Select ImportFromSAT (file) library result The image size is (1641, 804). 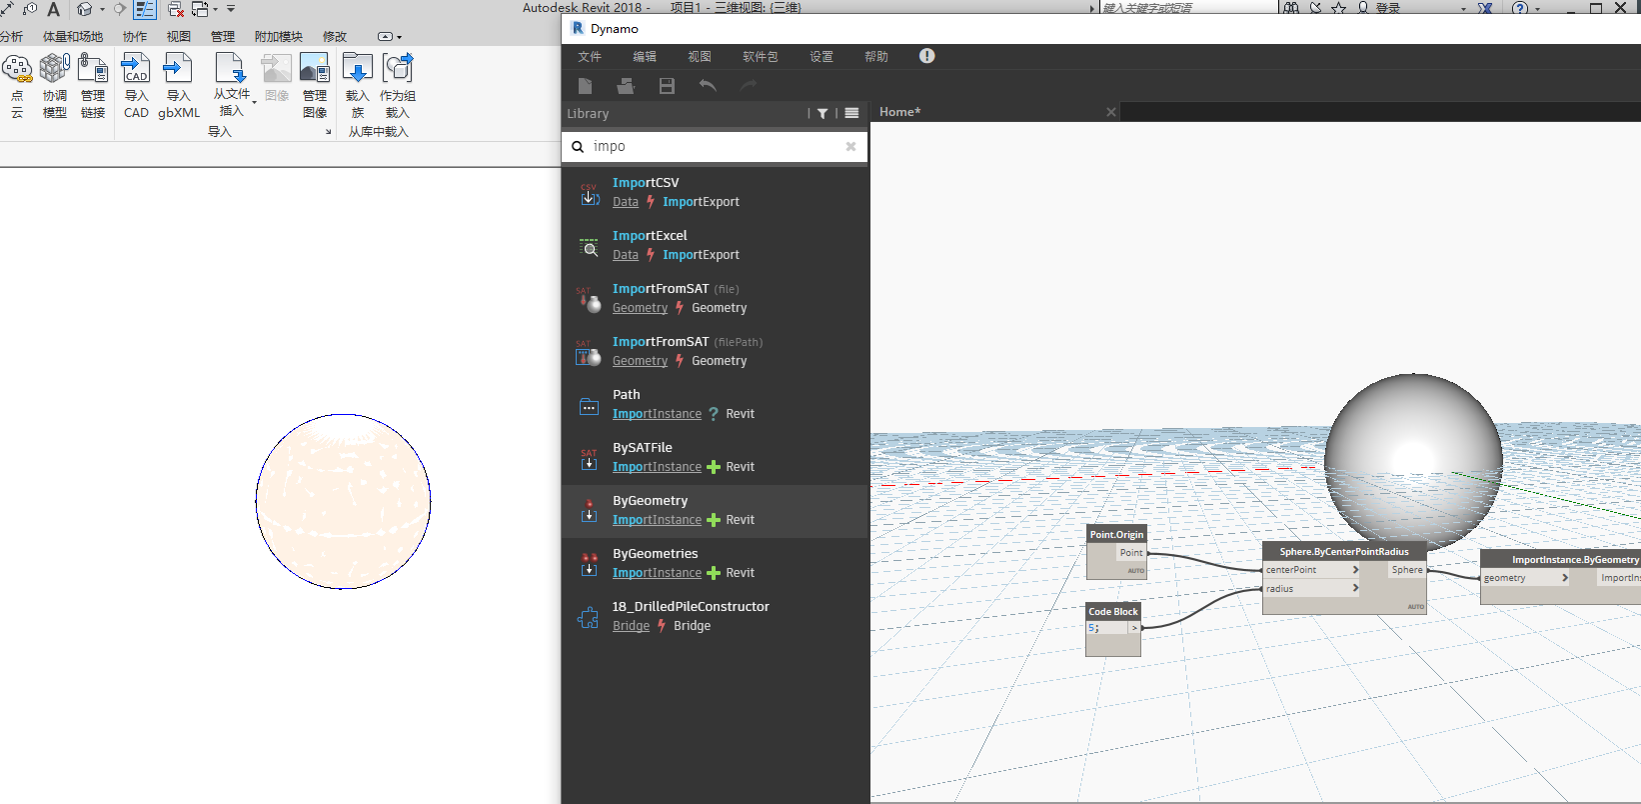coord(715,298)
